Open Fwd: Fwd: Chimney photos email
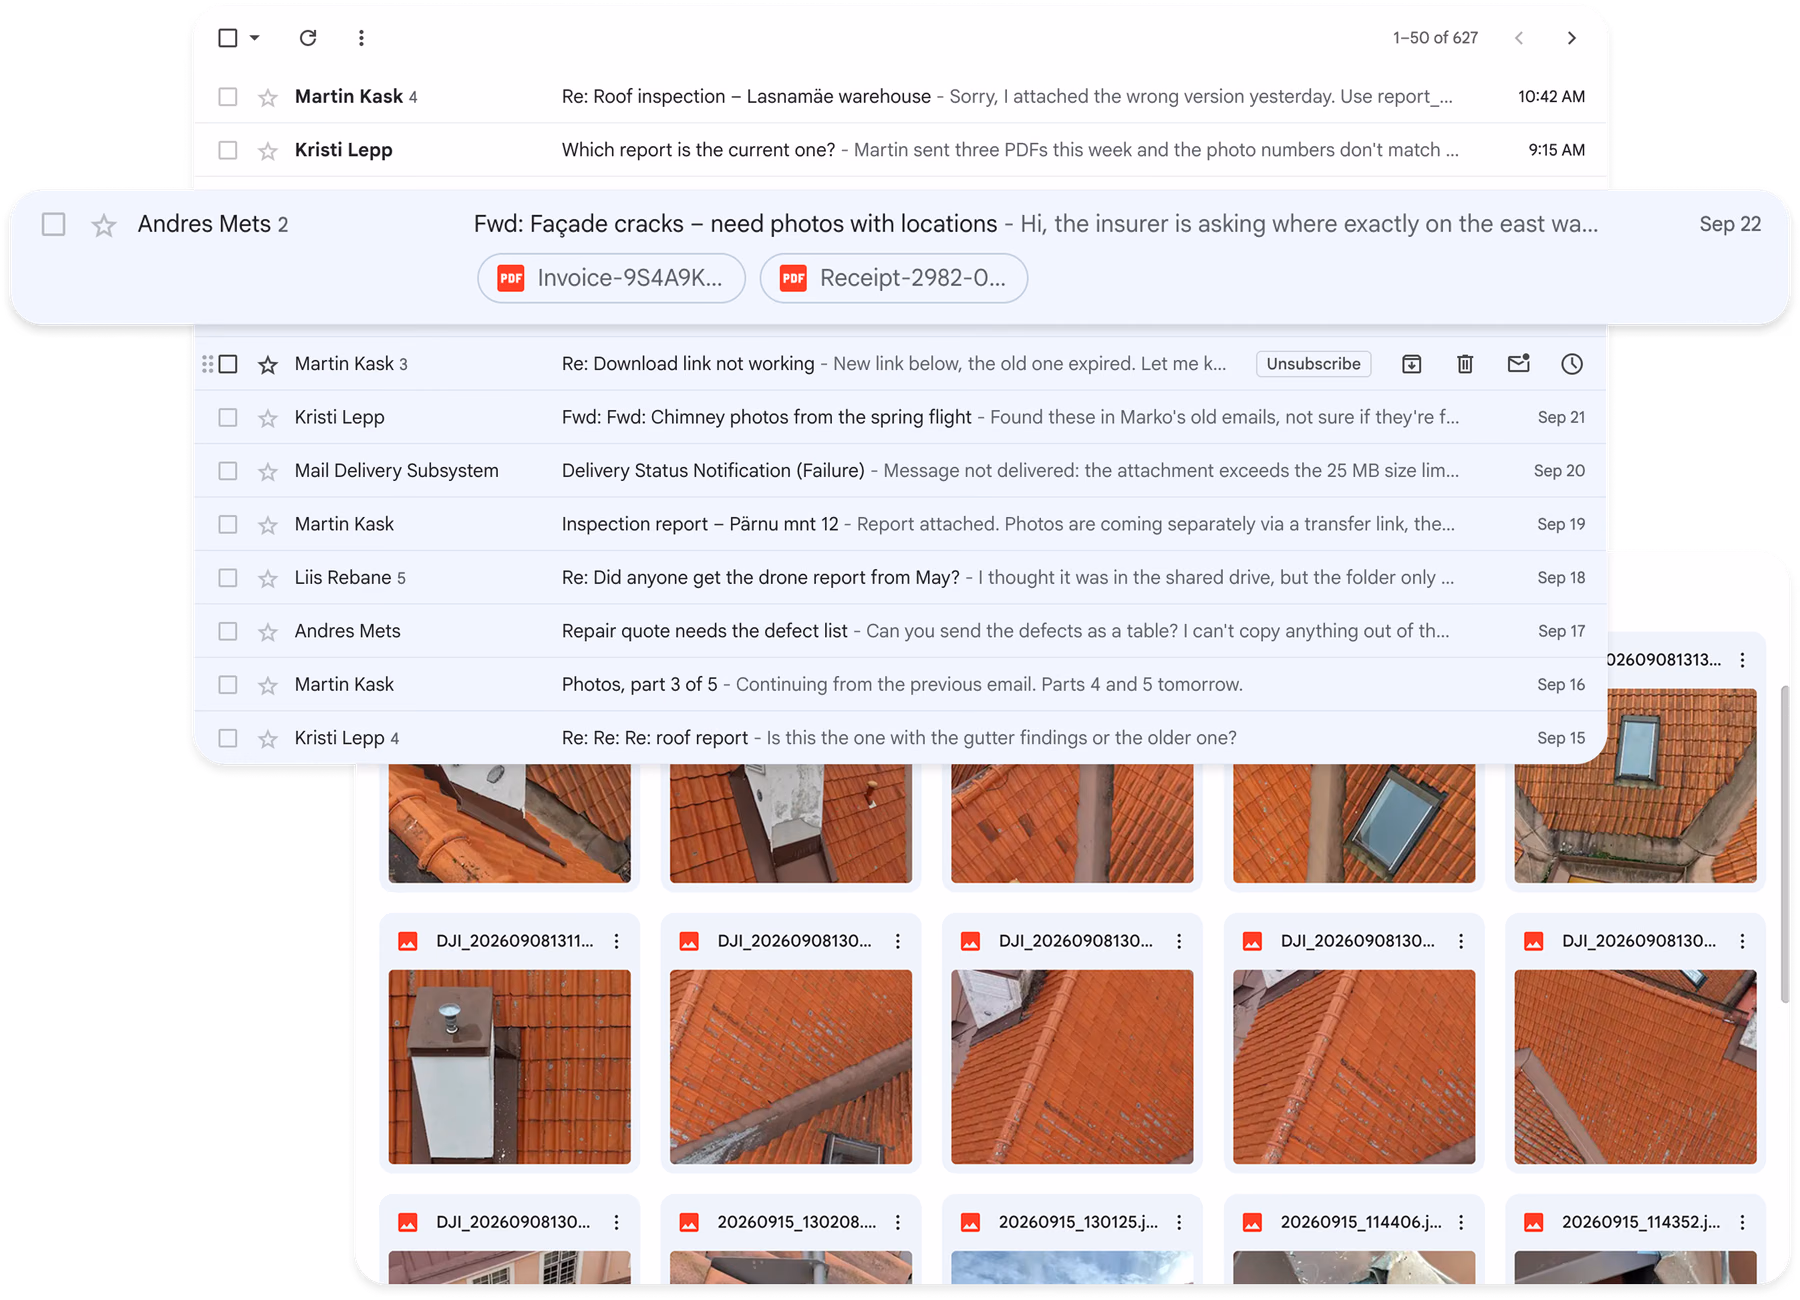The image size is (1800, 1300). (x=900, y=417)
